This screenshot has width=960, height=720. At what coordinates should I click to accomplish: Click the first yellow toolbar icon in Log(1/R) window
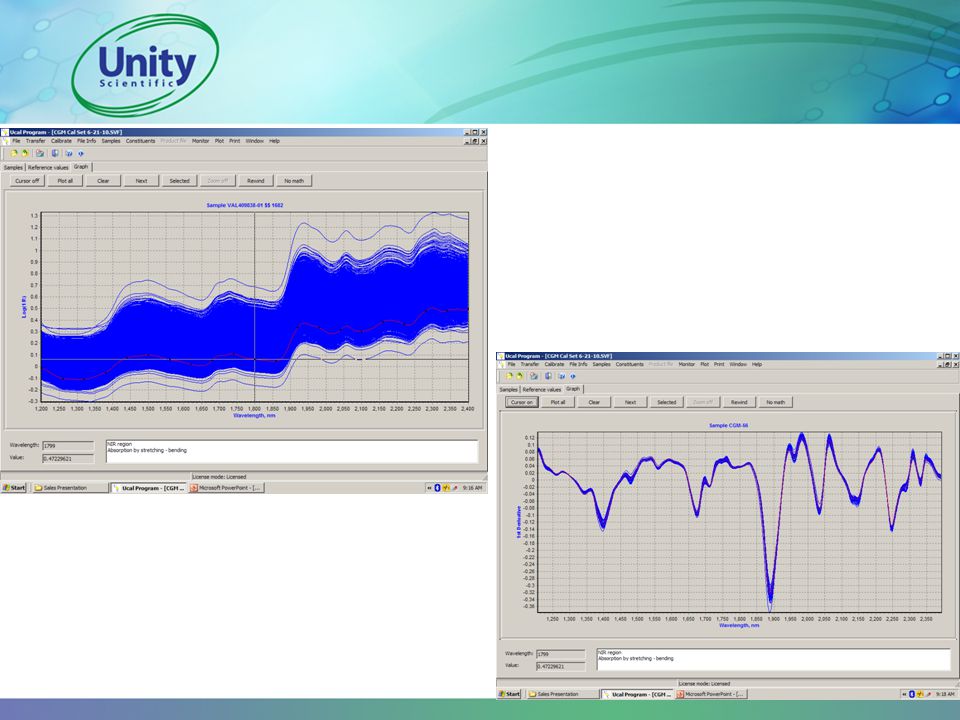pyautogui.click(x=13, y=153)
